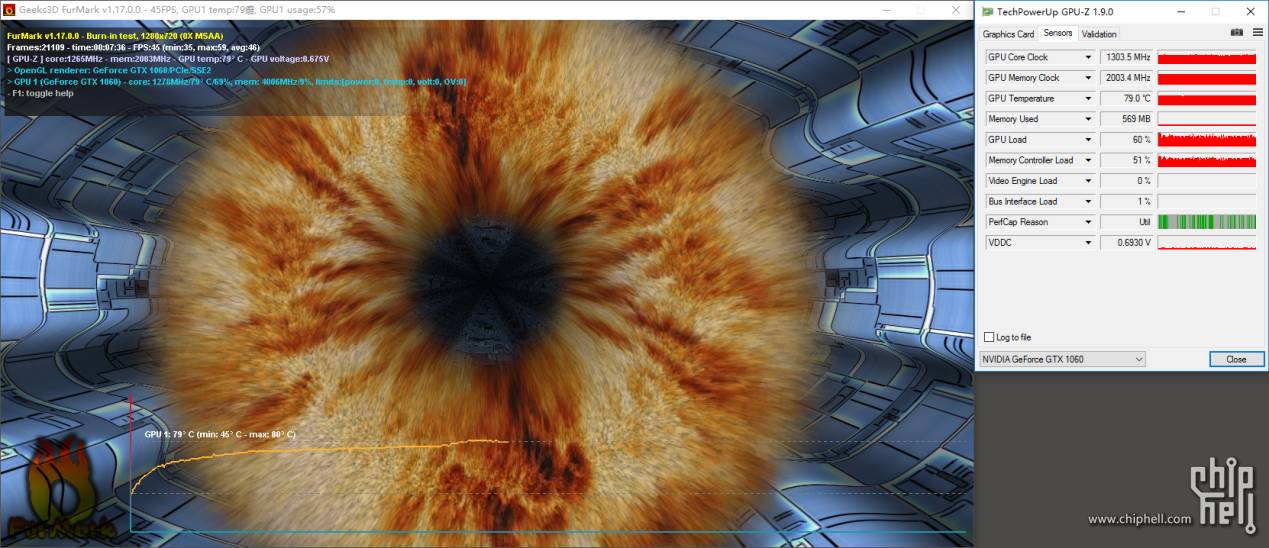Open the Validation tab in GPU-Z
This screenshot has width=1269, height=548.
tap(1099, 34)
